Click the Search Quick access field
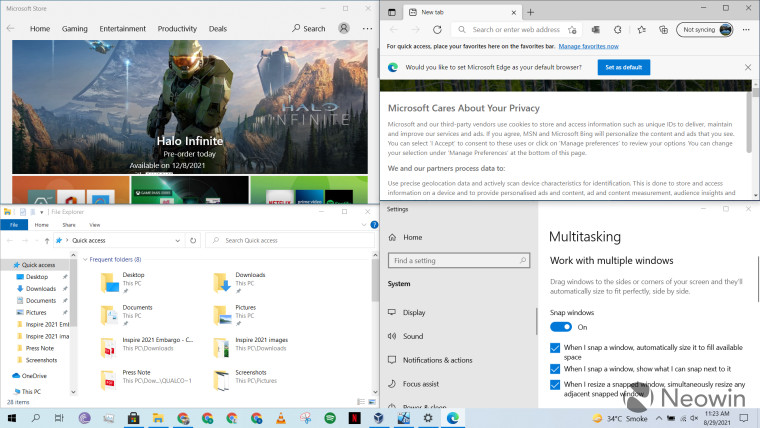 point(290,240)
